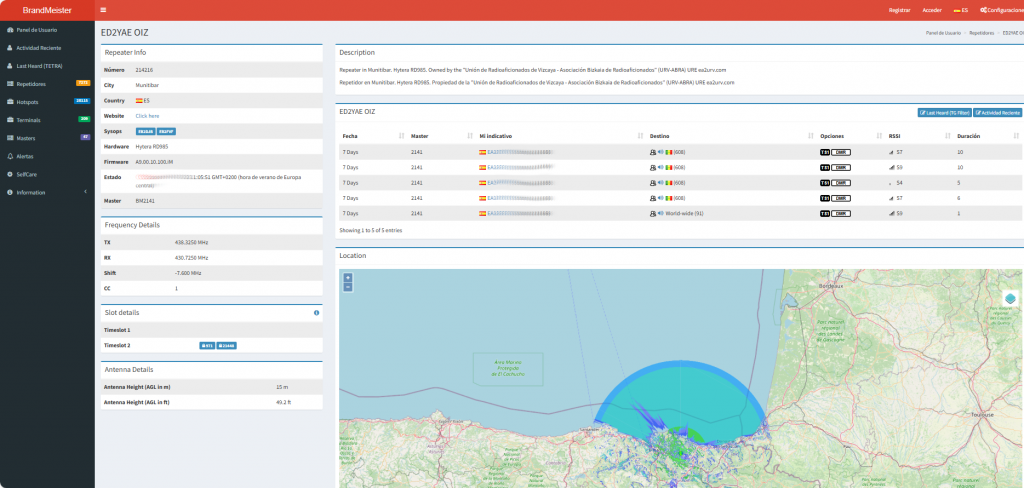1024x488 pixels.
Task: Open the map layers control
Action: (x=1009, y=299)
